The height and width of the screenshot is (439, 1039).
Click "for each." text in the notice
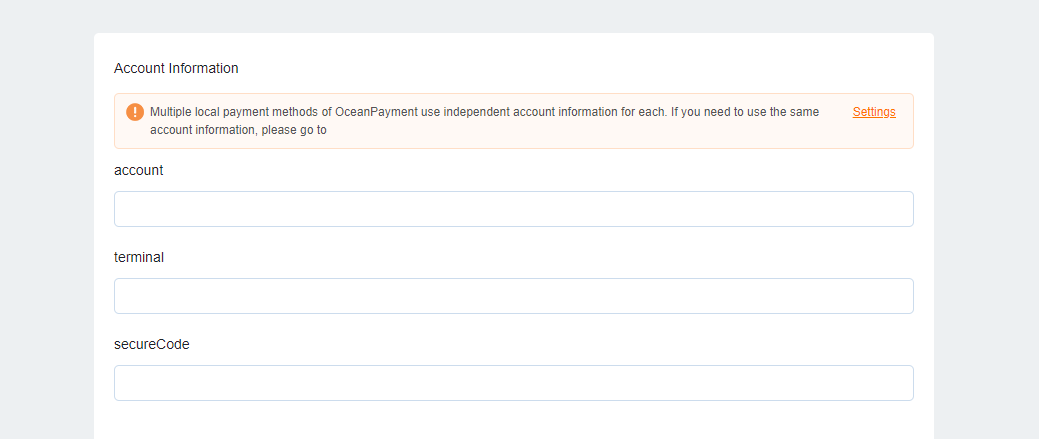[641, 112]
